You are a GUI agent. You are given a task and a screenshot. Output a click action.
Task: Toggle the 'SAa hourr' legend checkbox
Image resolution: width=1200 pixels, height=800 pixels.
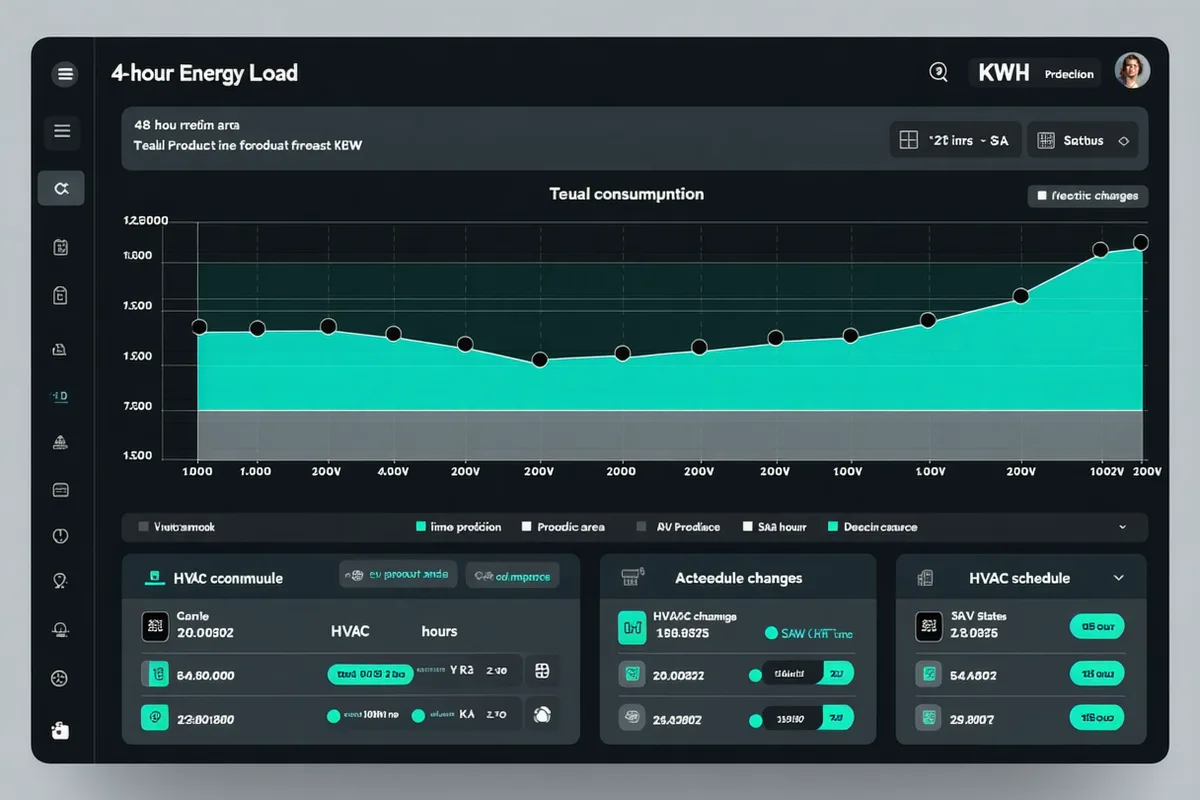click(x=747, y=526)
